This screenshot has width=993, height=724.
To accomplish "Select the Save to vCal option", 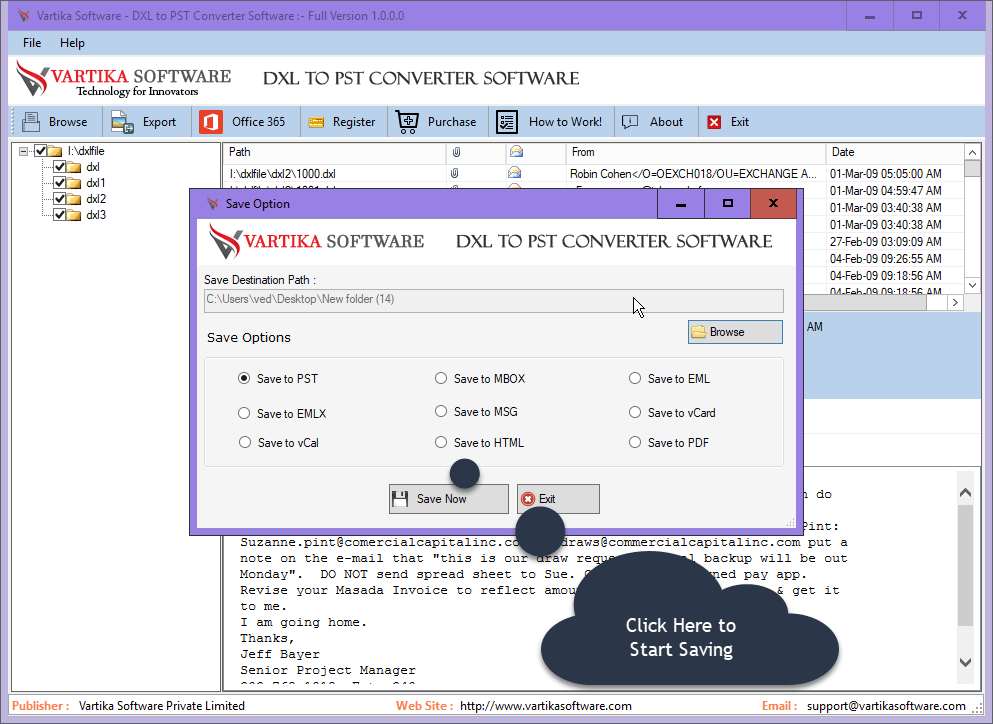I will coord(244,442).
